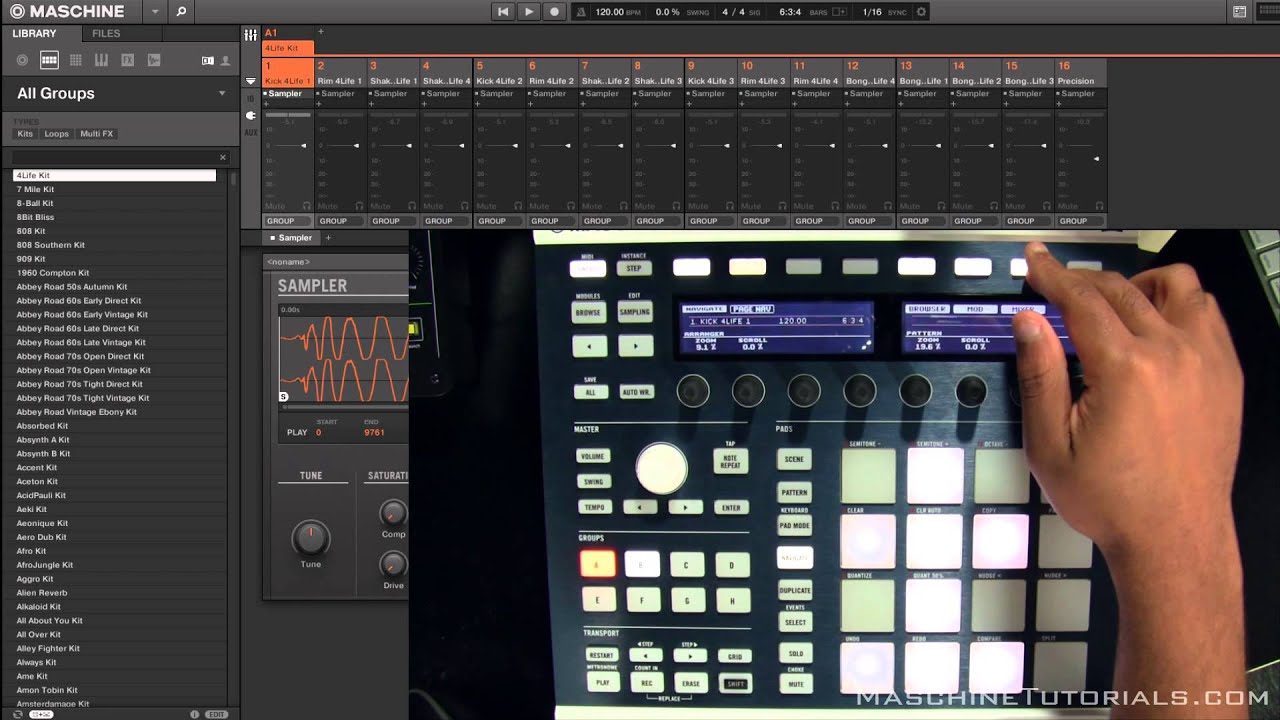Open the browser search magnifier icon
Viewport: 1280px width, 720px height.
pyautogui.click(x=181, y=12)
